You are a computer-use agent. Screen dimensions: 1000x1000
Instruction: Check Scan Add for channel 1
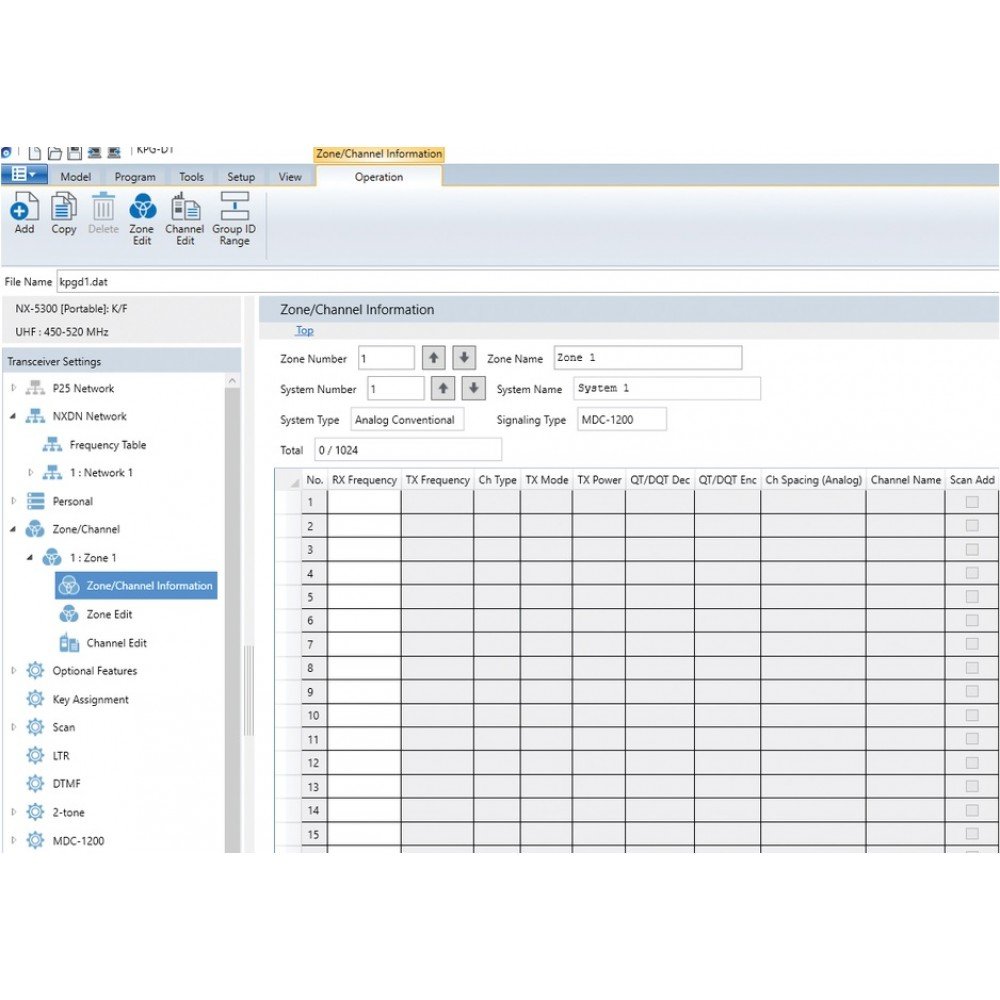point(971,502)
